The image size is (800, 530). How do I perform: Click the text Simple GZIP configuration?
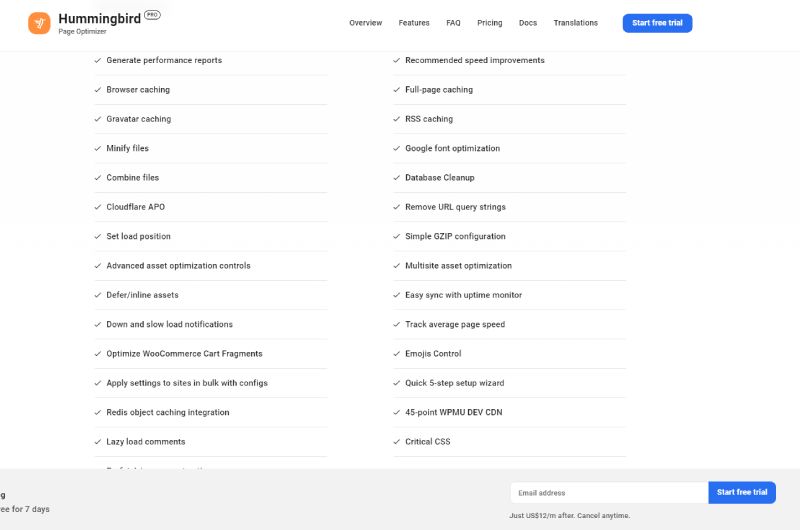click(x=455, y=236)
